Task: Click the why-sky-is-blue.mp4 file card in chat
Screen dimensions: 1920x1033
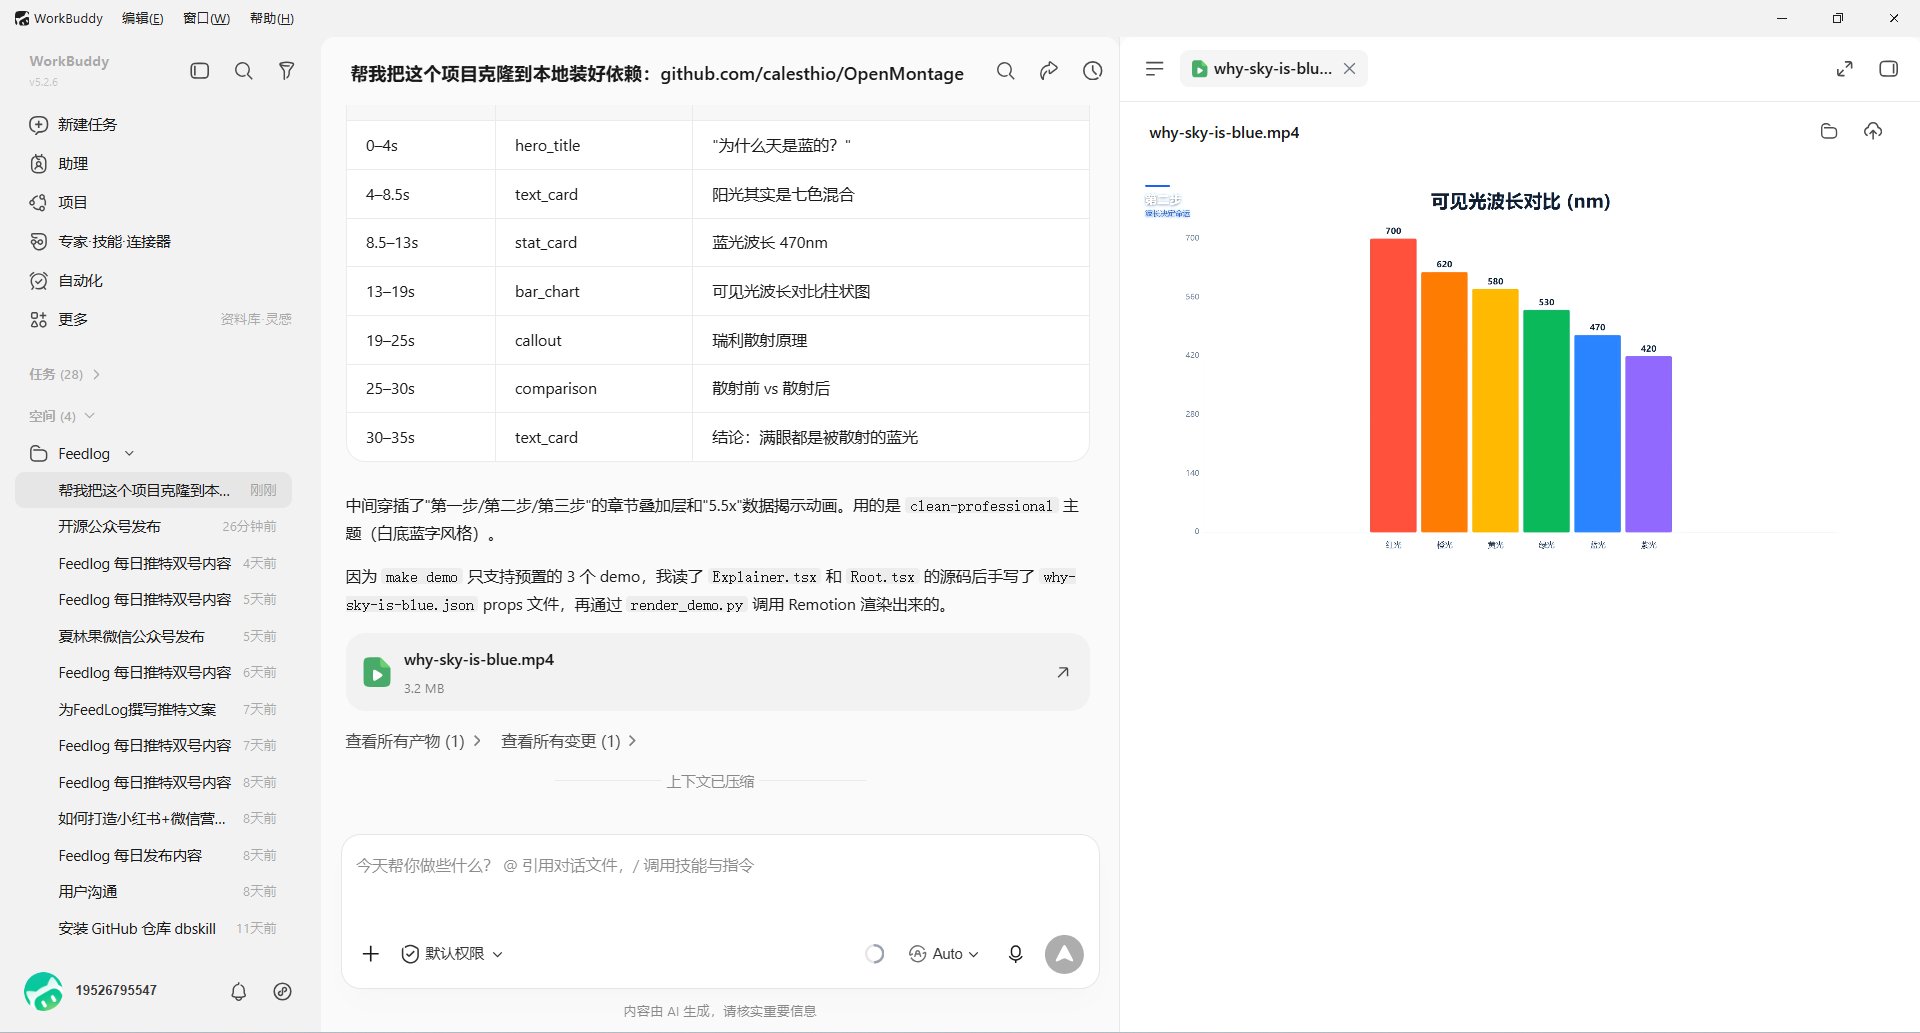Action: click(717, 672)
